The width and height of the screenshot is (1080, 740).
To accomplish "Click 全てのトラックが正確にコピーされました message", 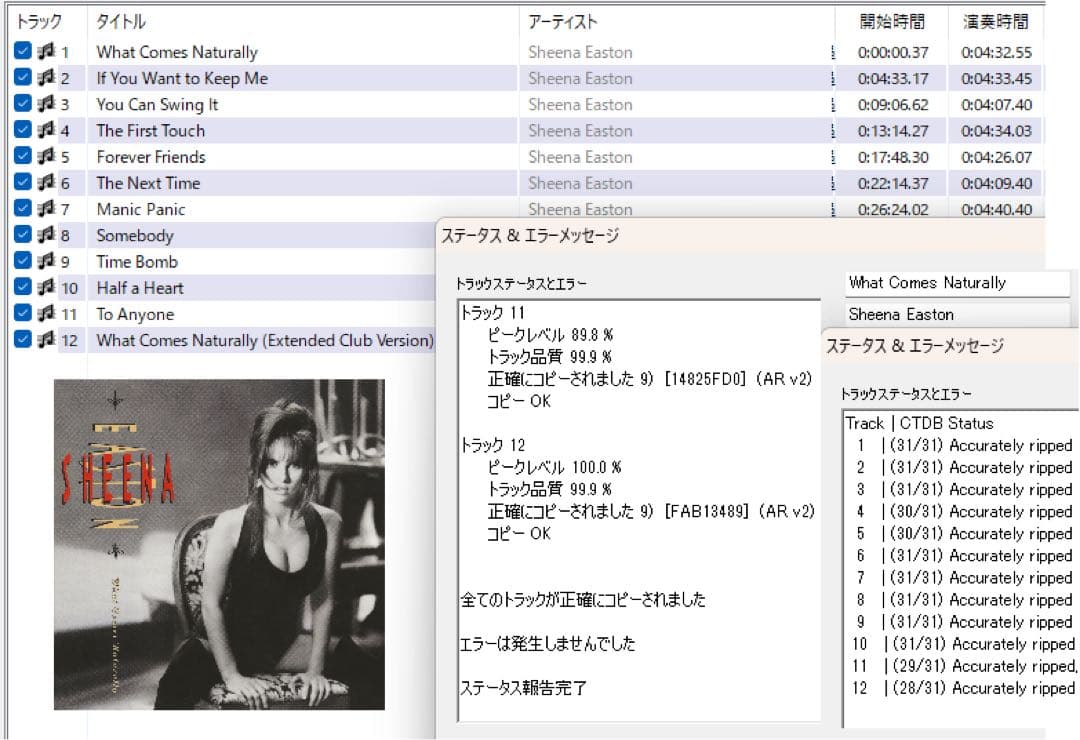I will tap(583, 599).
